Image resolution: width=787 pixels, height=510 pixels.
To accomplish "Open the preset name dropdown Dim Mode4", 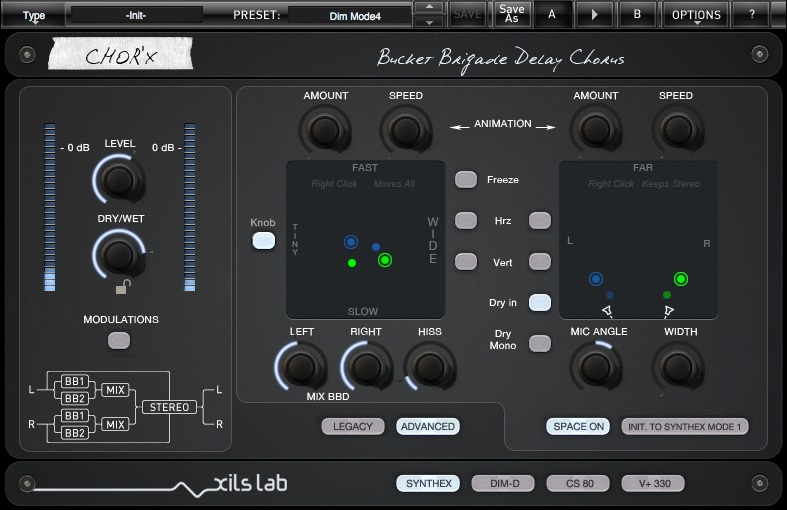I will (349, 15).
